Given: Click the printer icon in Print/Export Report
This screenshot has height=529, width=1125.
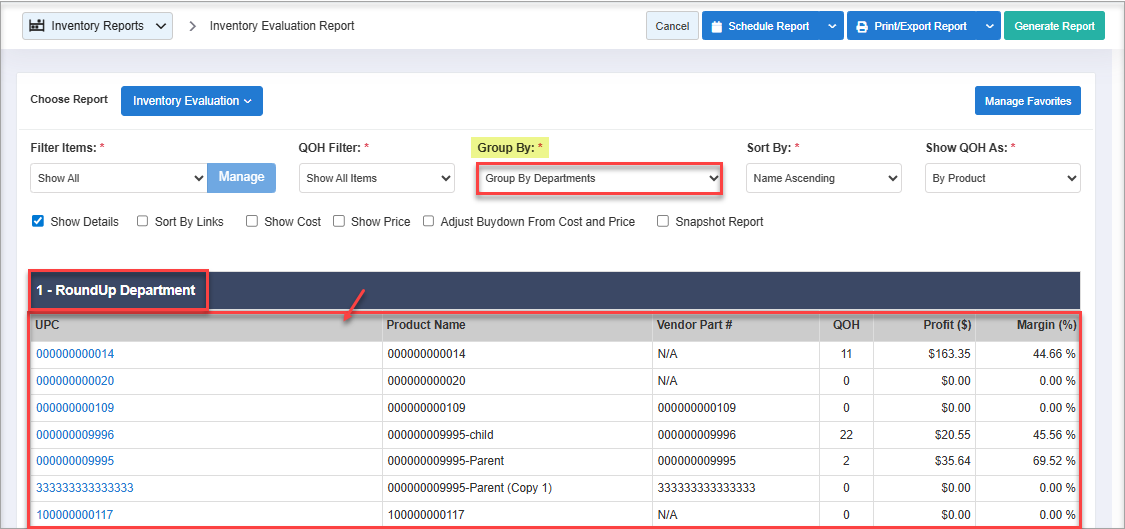Looking at the screenshot, I should click(x=861, y=27).
